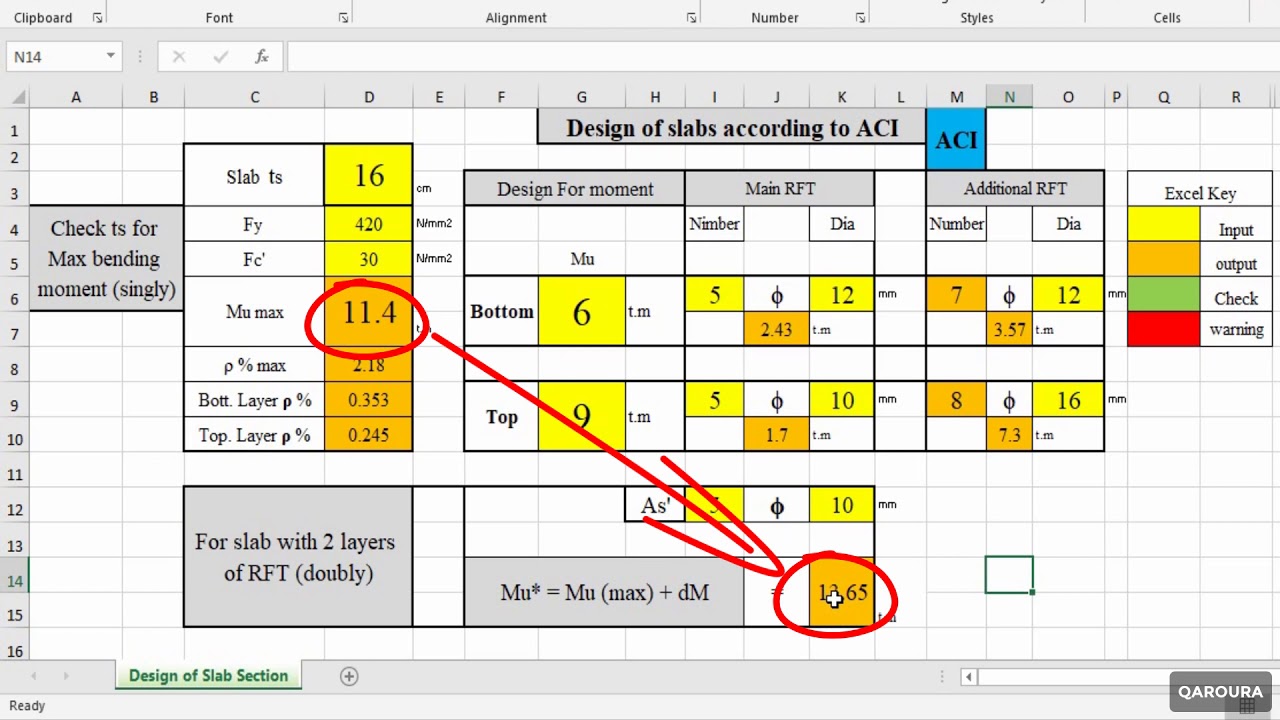Select column N header
The height and width of the screenshot is (720, 1280).
[x=1009, y=97]
